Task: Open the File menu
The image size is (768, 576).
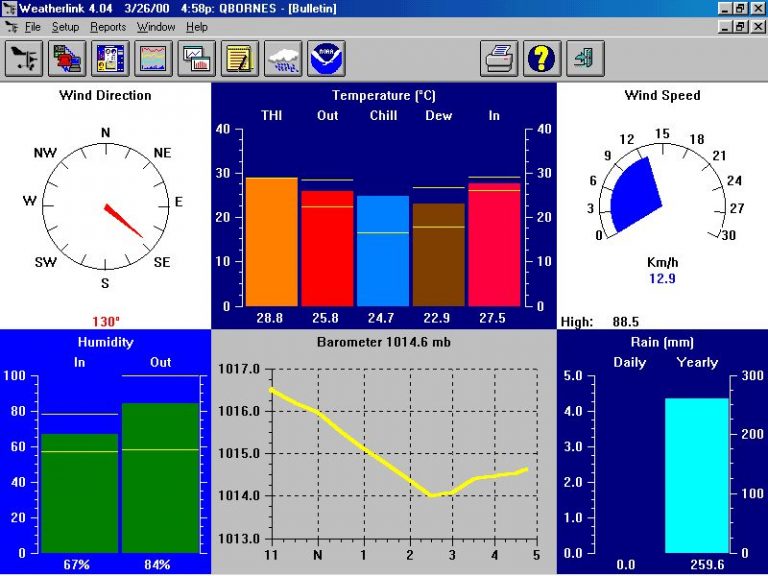Action: pos(33,27)
